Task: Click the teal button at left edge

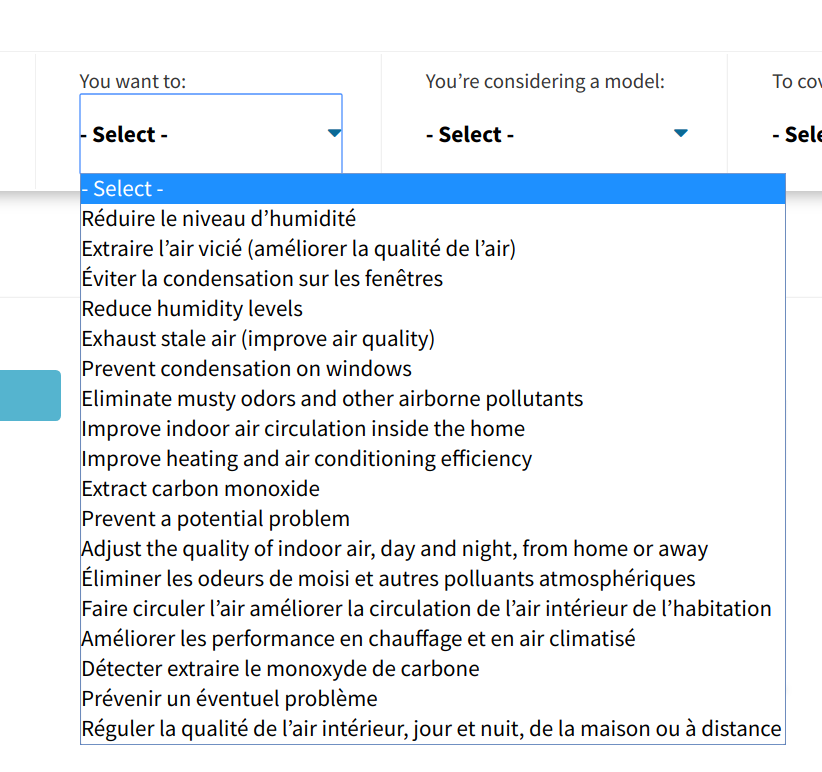Action: (x=30, y=395)
